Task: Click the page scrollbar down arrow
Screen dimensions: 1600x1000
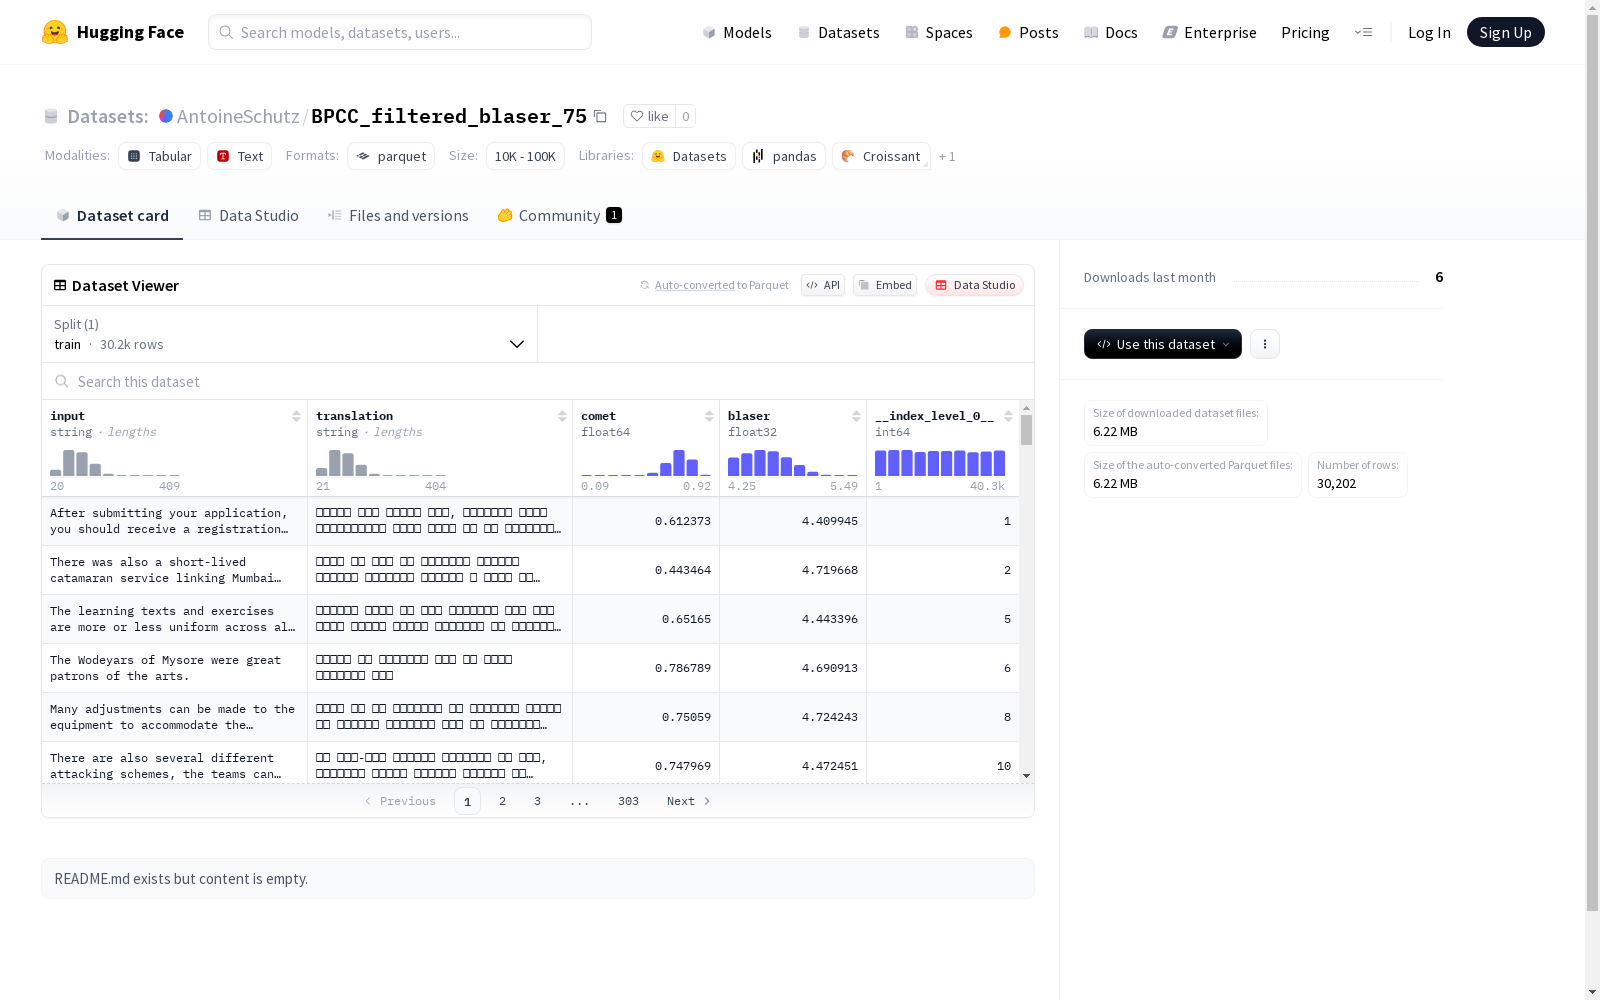Action: pos(1592,992)
